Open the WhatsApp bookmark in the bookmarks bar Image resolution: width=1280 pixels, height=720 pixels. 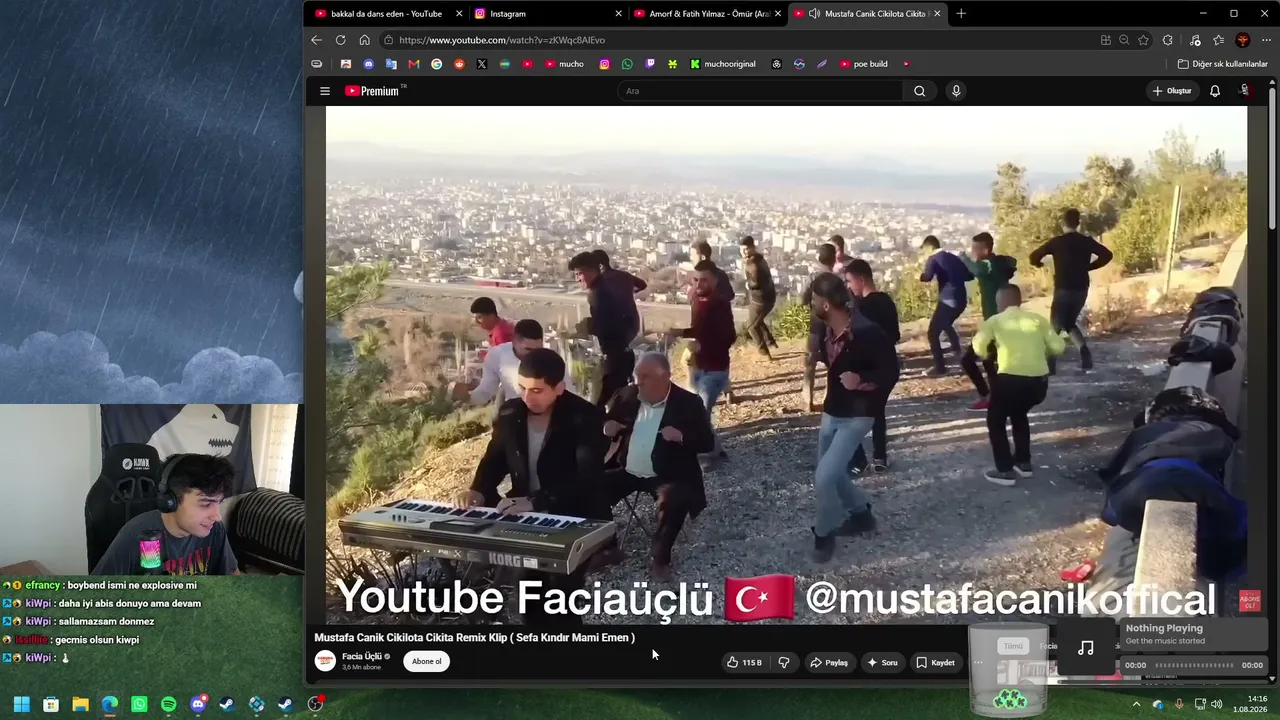pyautogui.click(x=627, y=64)
